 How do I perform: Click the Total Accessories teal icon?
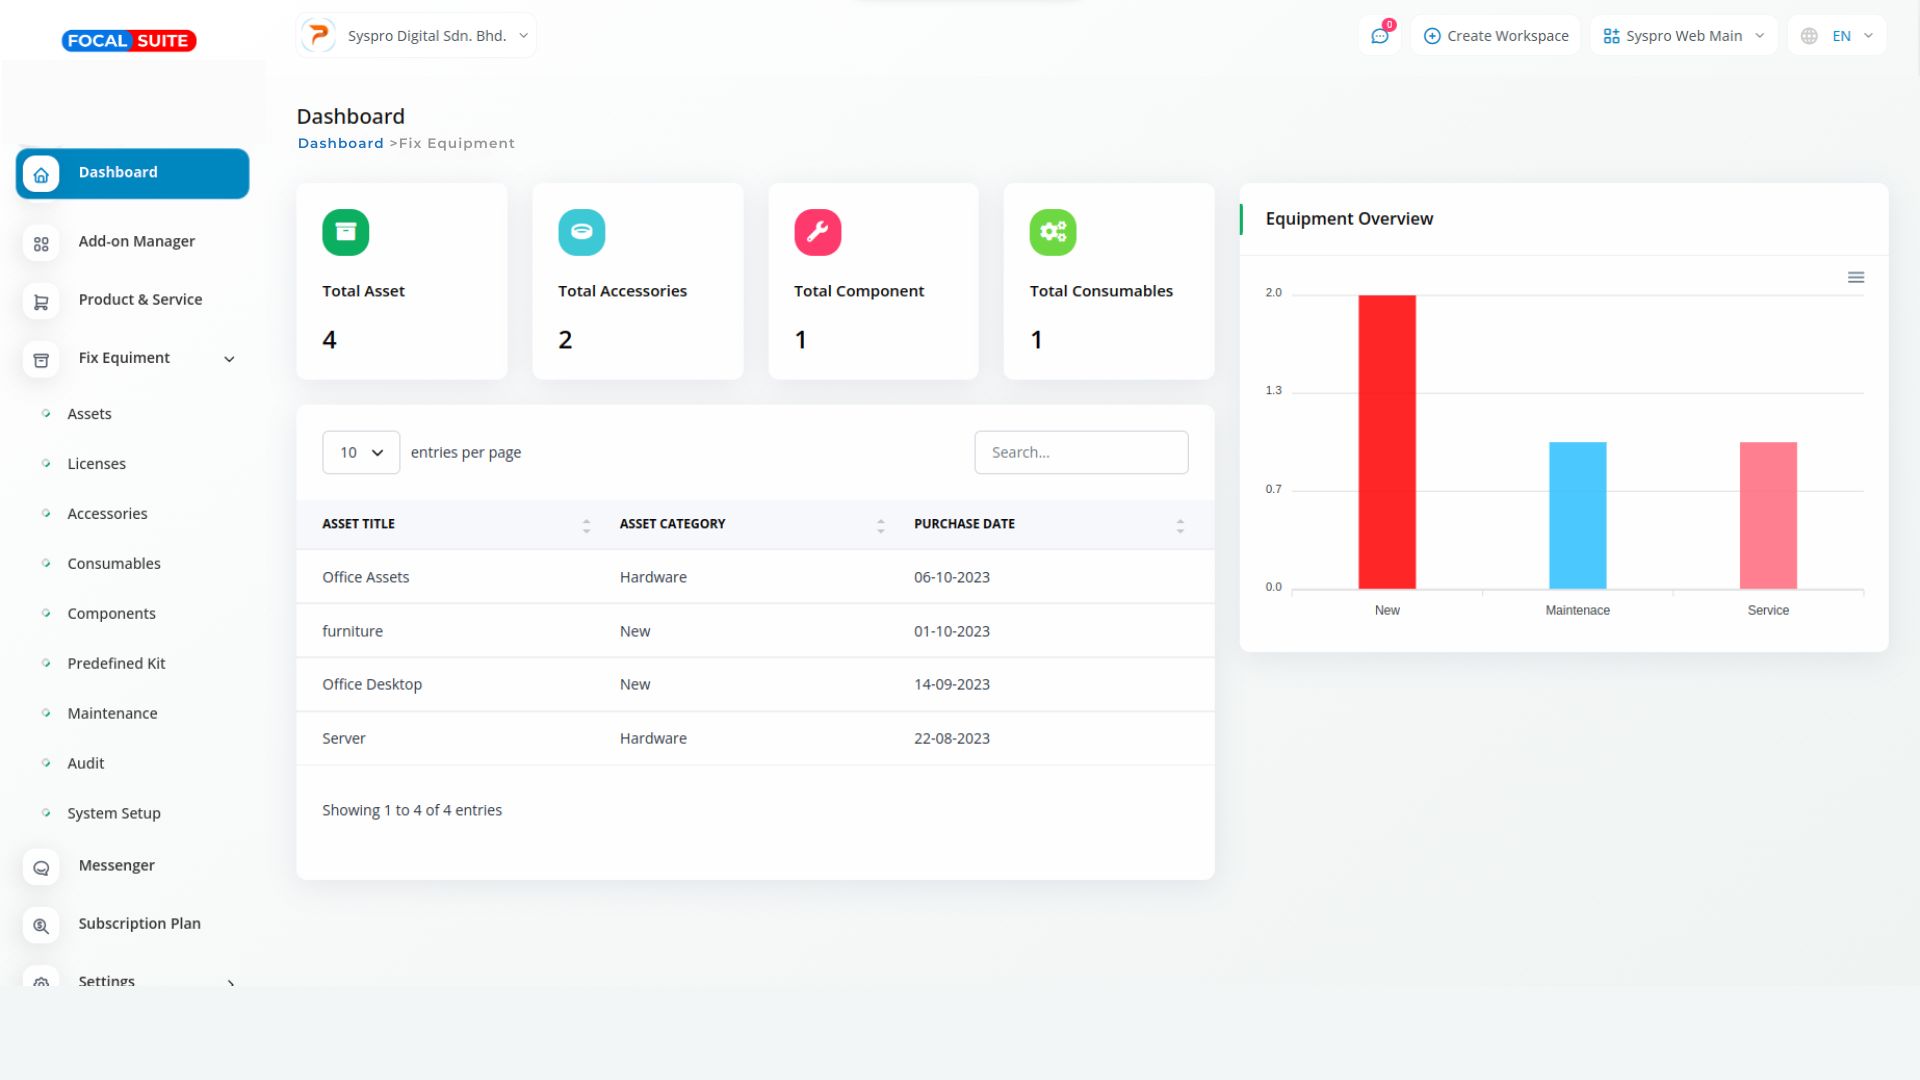click(581, 232)
